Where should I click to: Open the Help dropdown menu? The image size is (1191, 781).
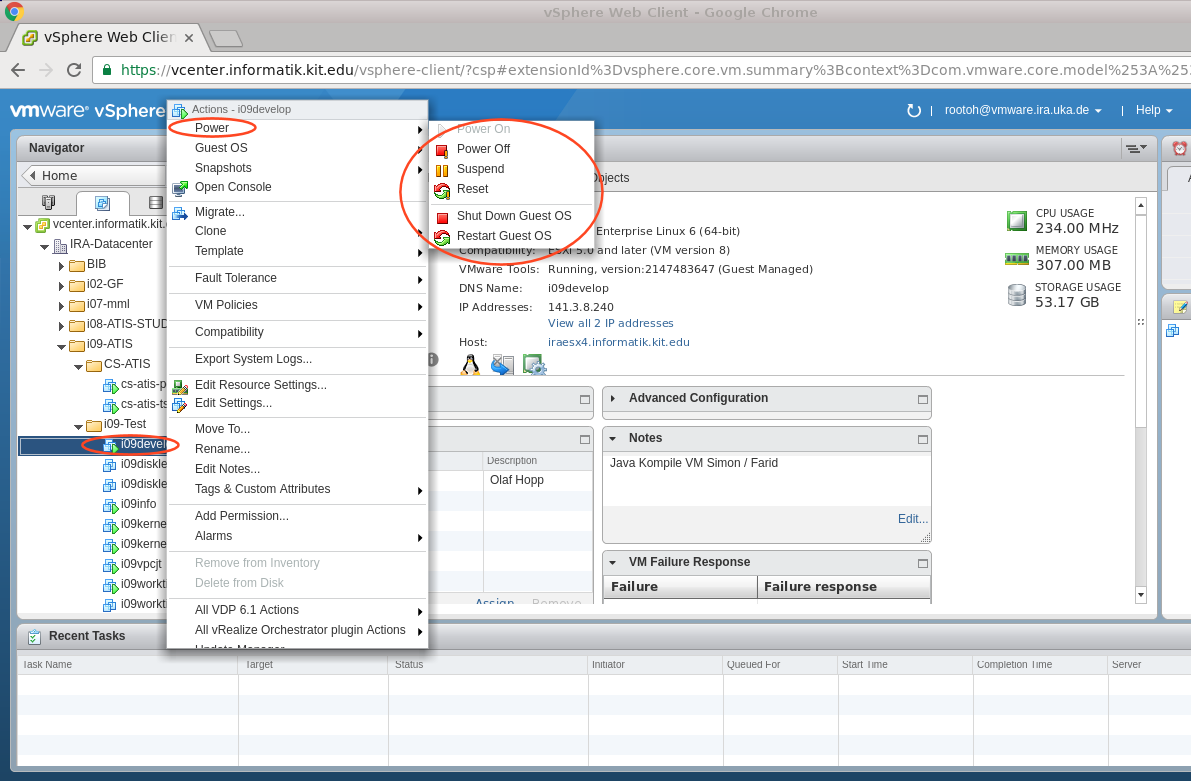click(x=1154, y=110)
